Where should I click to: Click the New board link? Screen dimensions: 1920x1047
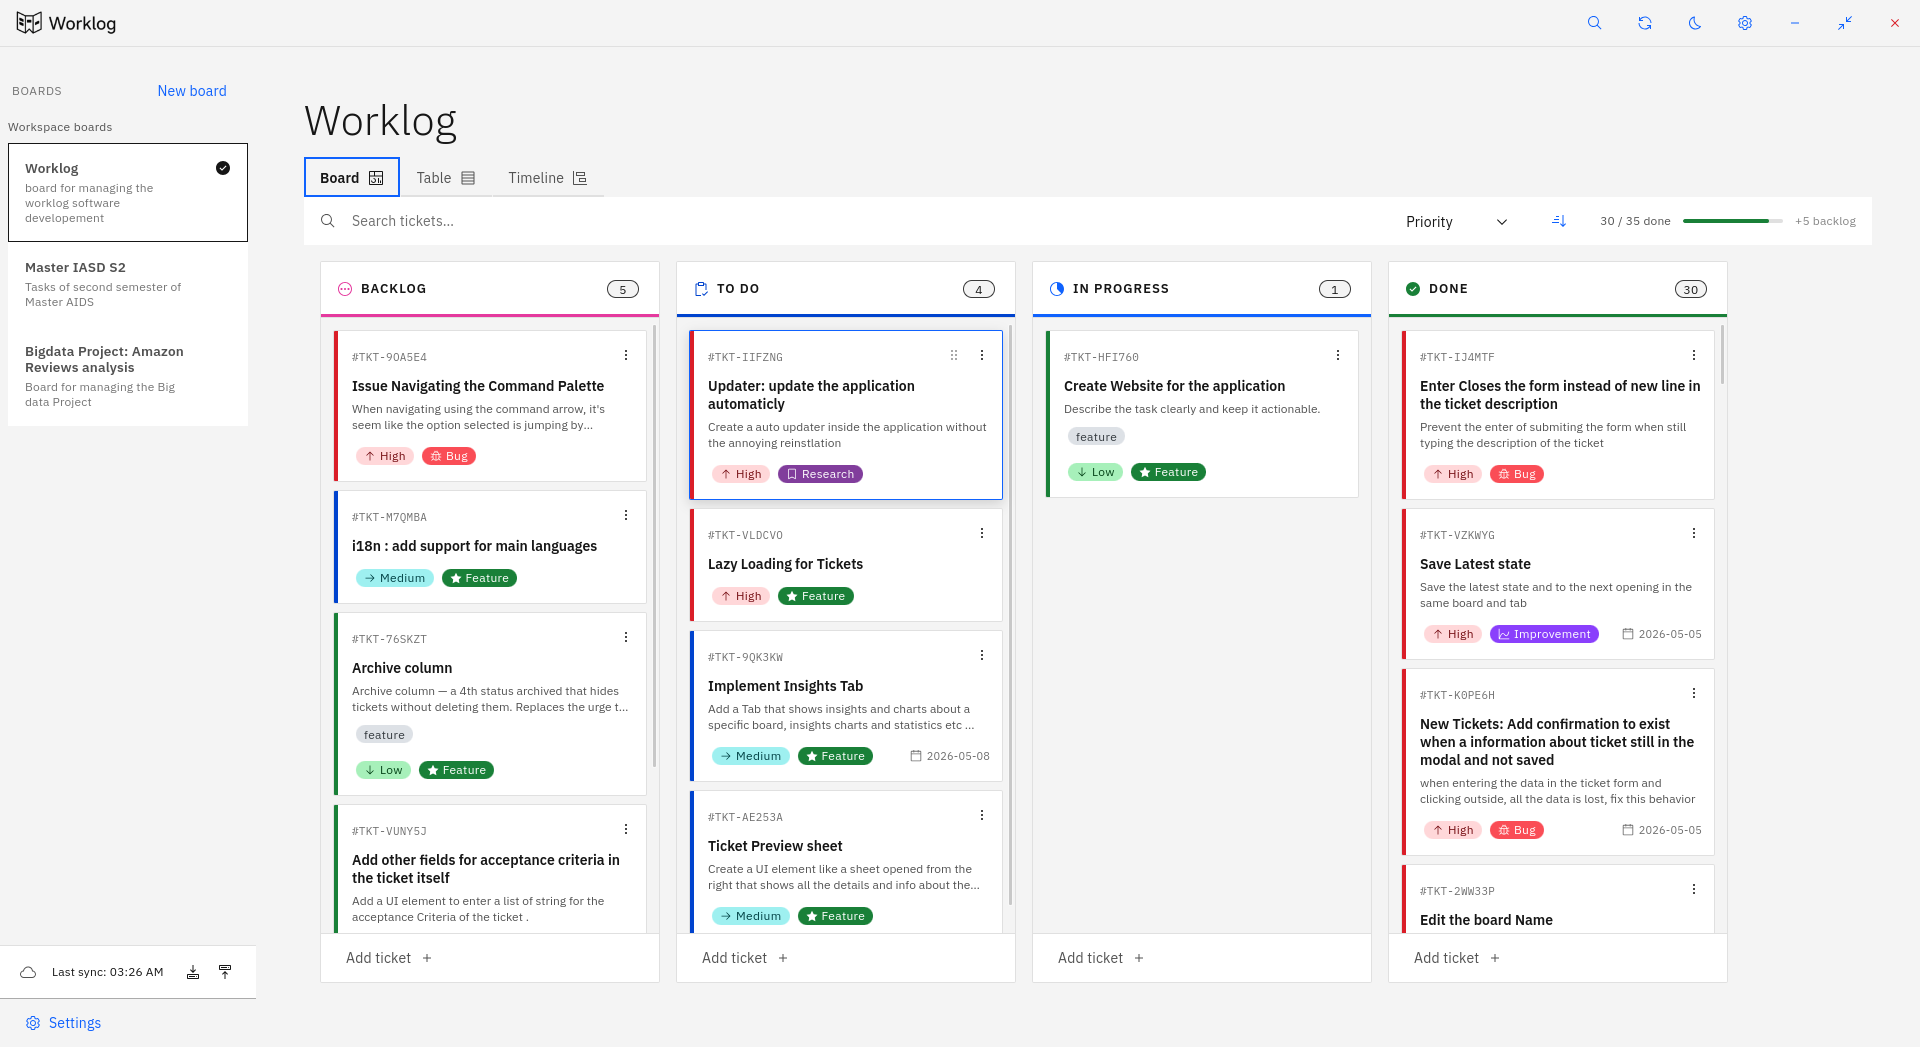pyautogui.click(x=192, y=91)
